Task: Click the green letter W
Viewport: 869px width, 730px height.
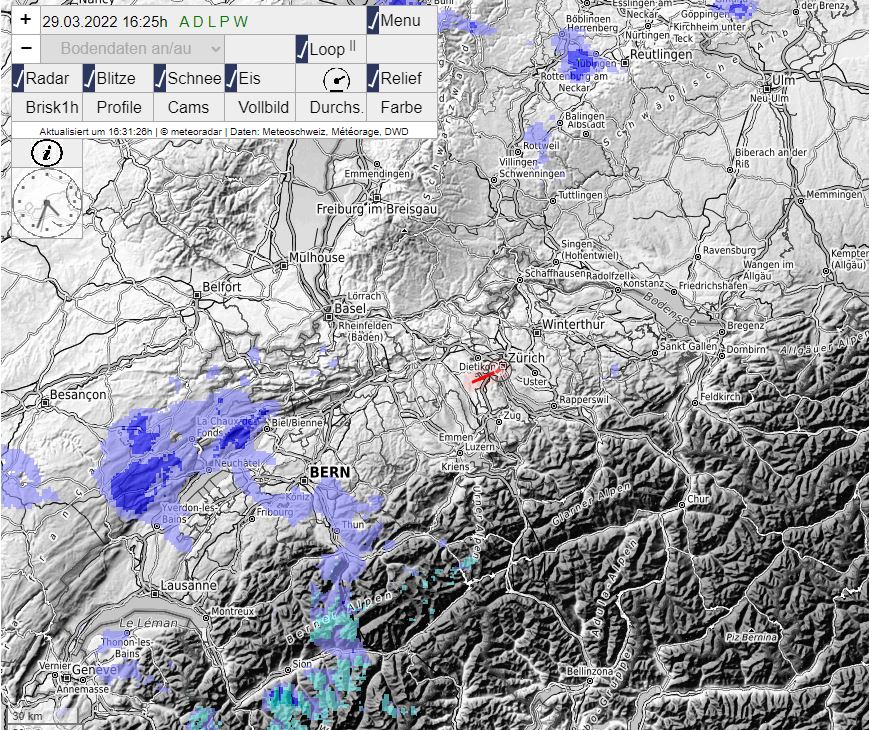Action: tap(240, 22)
